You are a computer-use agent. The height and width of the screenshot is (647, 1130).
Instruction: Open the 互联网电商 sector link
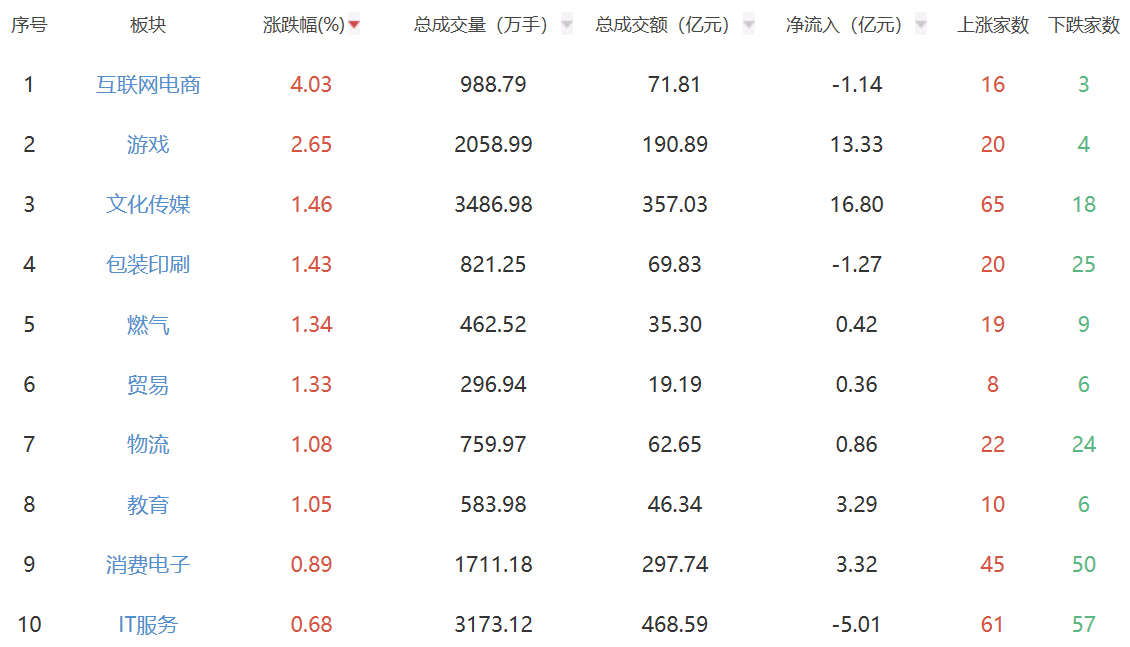[x=148, y=85]
